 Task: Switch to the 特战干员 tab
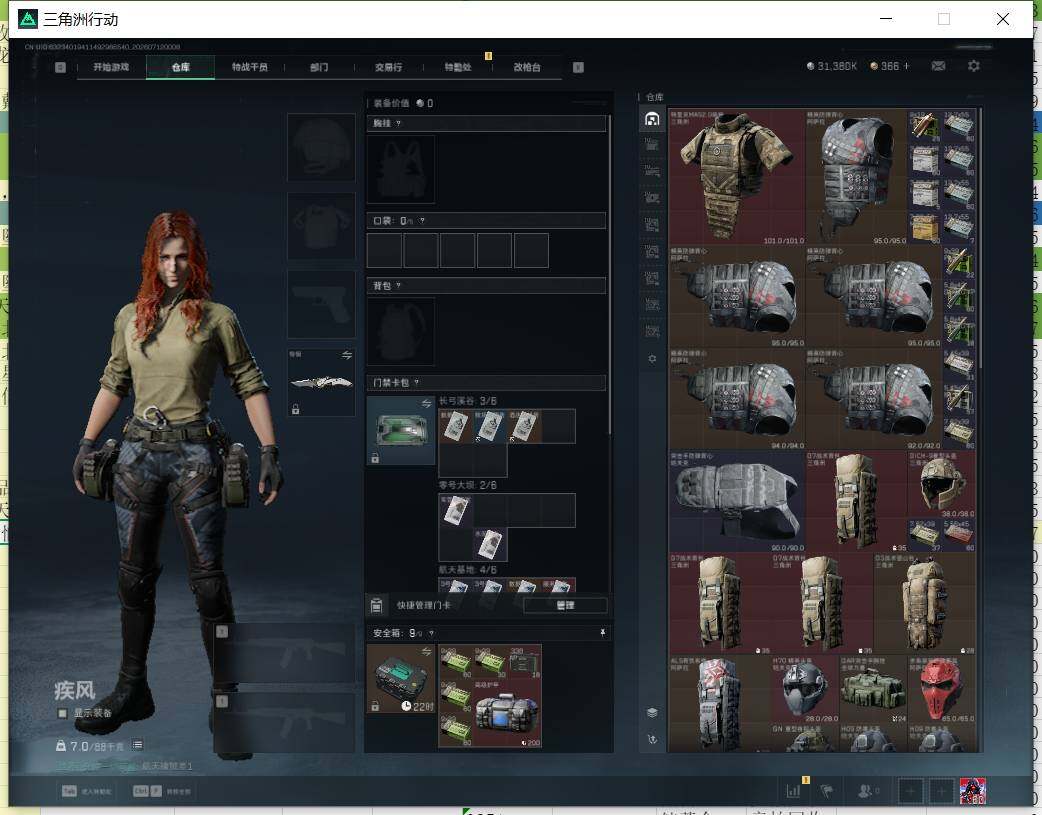point(249,67)
